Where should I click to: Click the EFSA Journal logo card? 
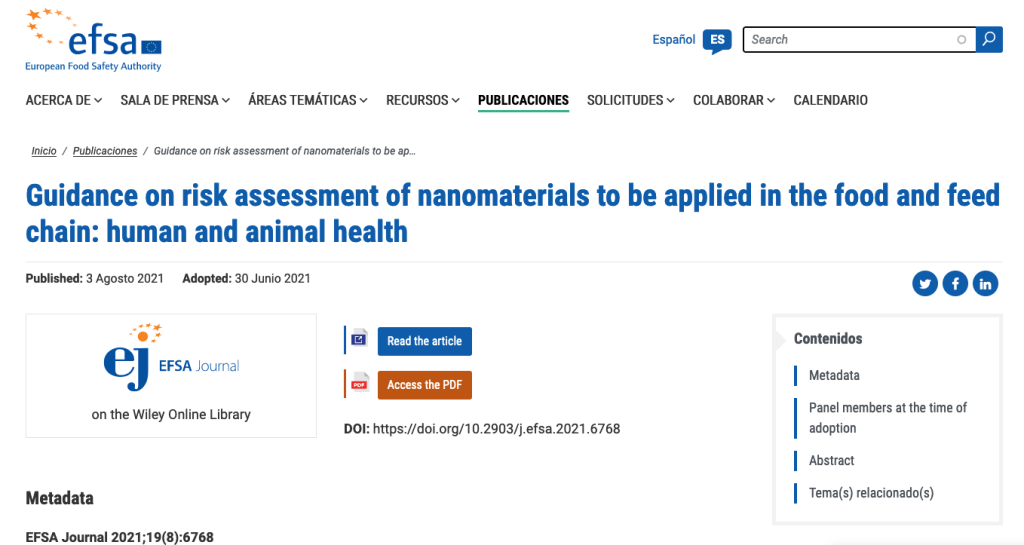click(x=171, y=376)
